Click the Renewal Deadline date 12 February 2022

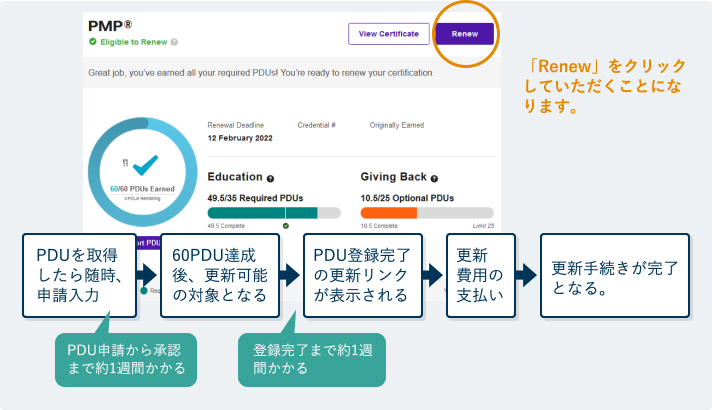[x=240, y=138]
